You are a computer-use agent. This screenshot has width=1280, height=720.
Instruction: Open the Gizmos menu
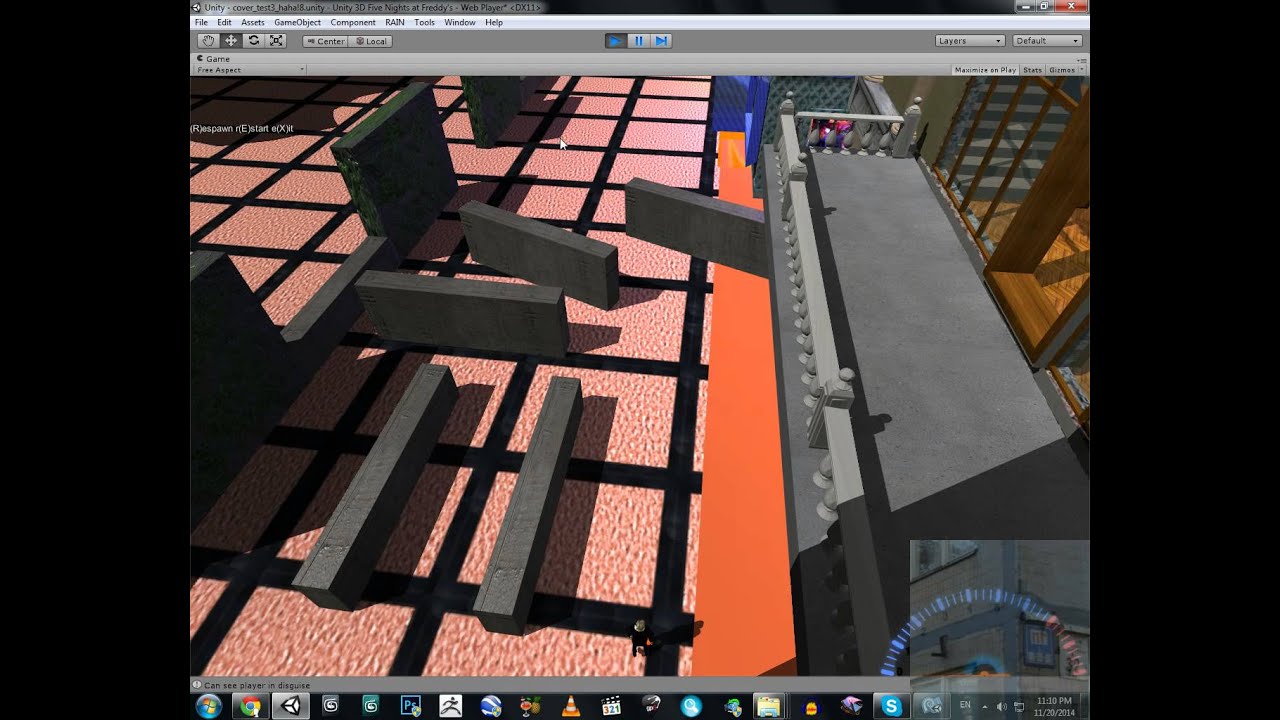click(1064, 70)
